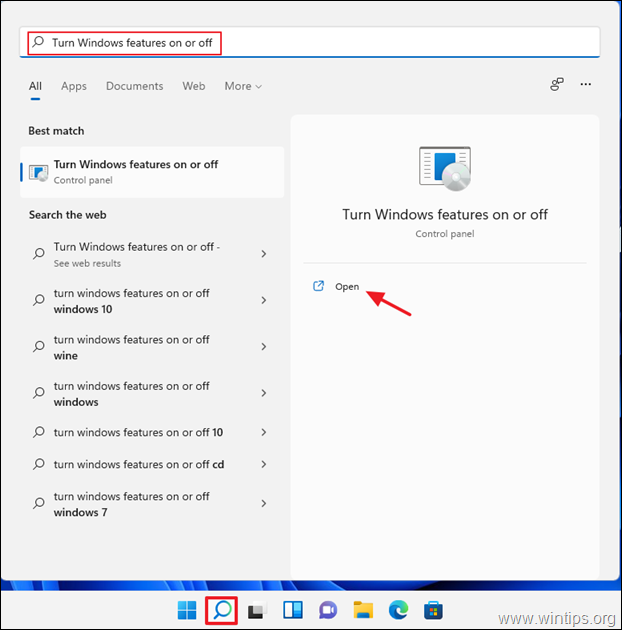The image size is (622, 630).
Task: Click magnifier icon beside 'windows 7' suggestion
Action: pos(39,503)
